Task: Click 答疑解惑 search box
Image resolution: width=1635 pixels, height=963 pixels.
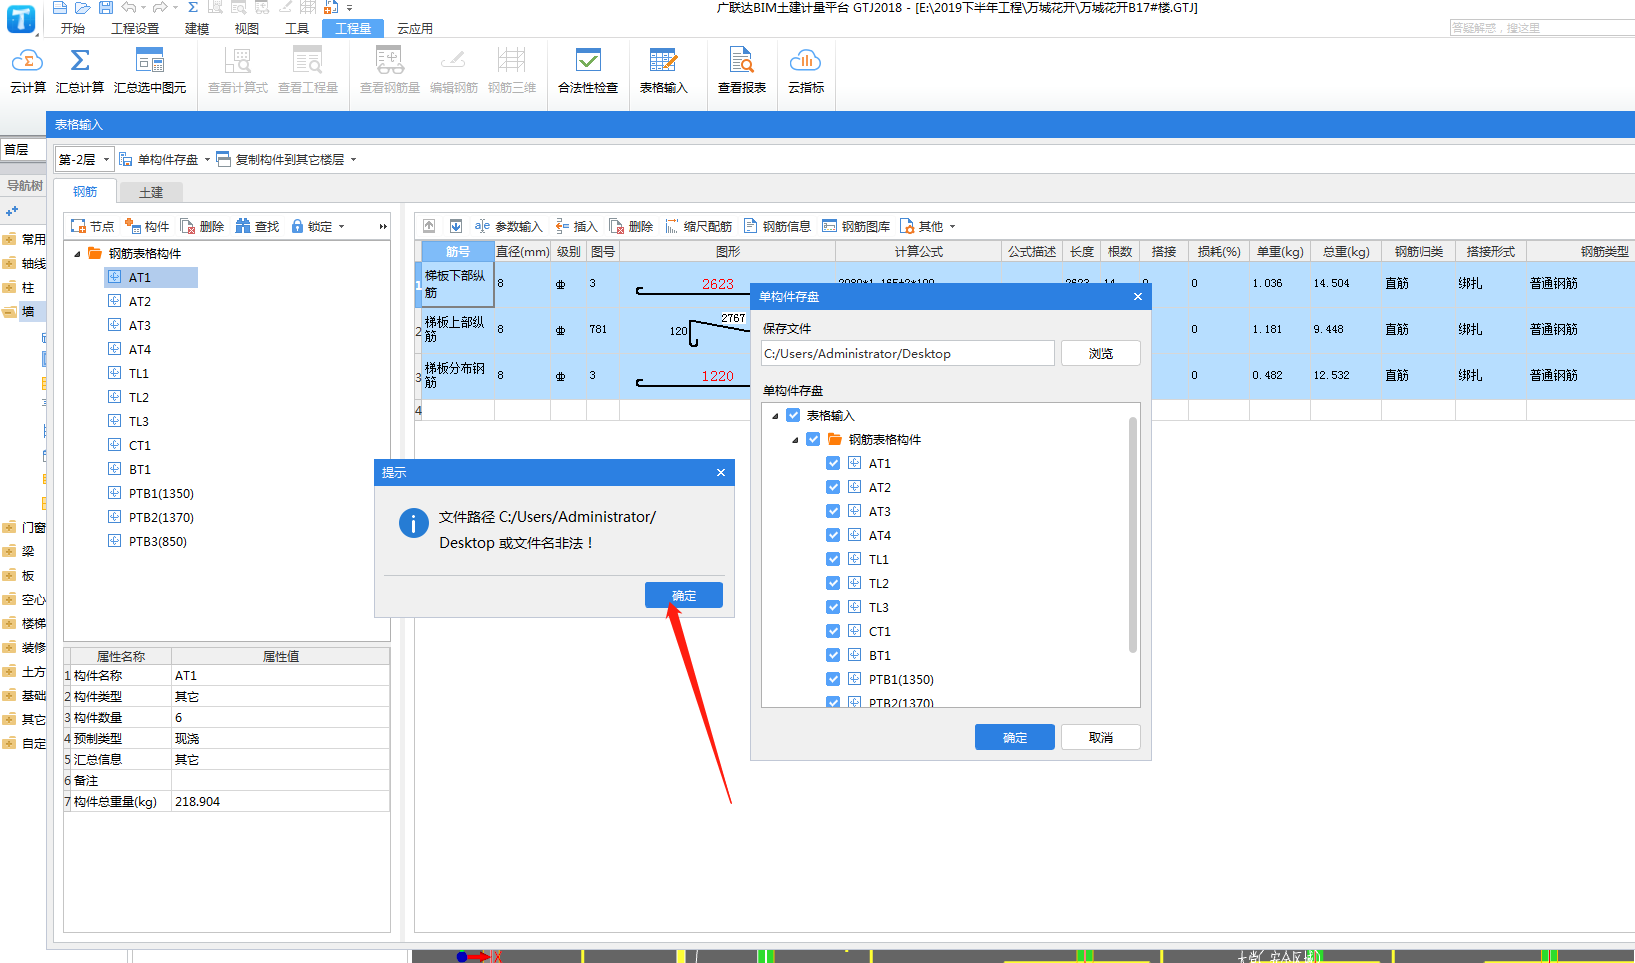Action: pyautogui.click(x=1542, y=28)
